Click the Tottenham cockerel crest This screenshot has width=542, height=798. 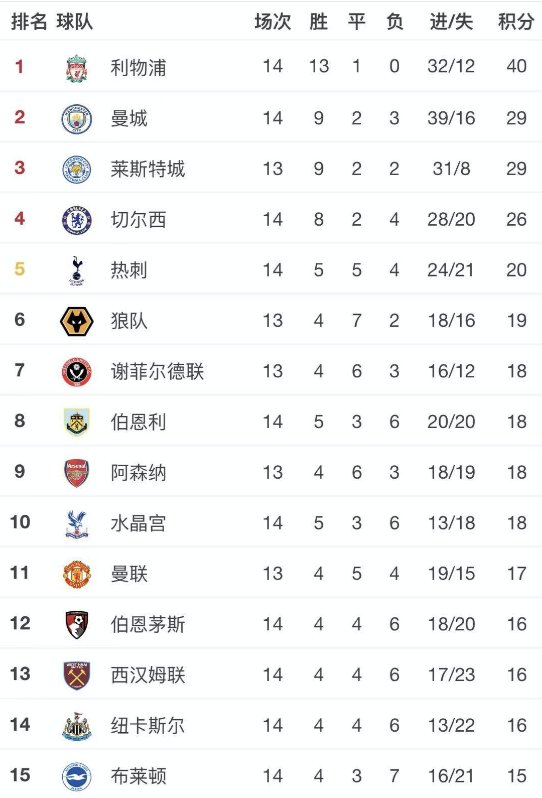tap(77, 270)
